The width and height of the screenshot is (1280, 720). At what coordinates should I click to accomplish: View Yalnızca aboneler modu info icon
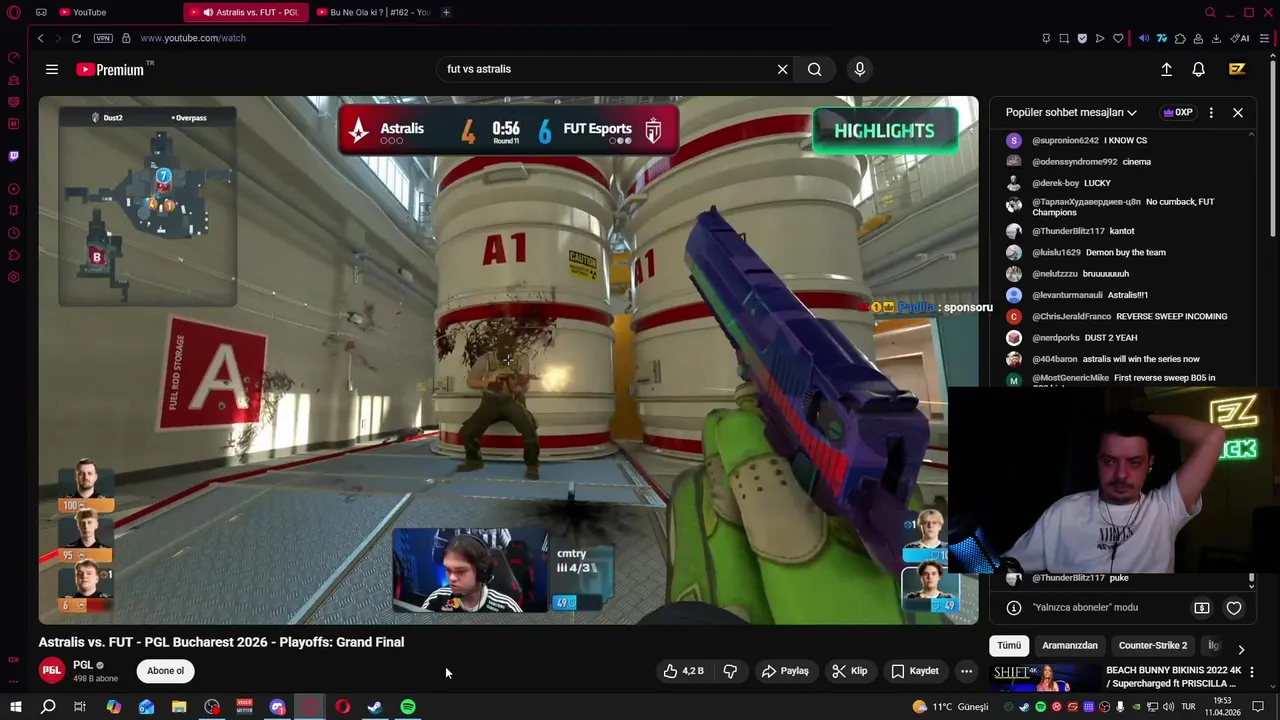(x=1013, y=608)
